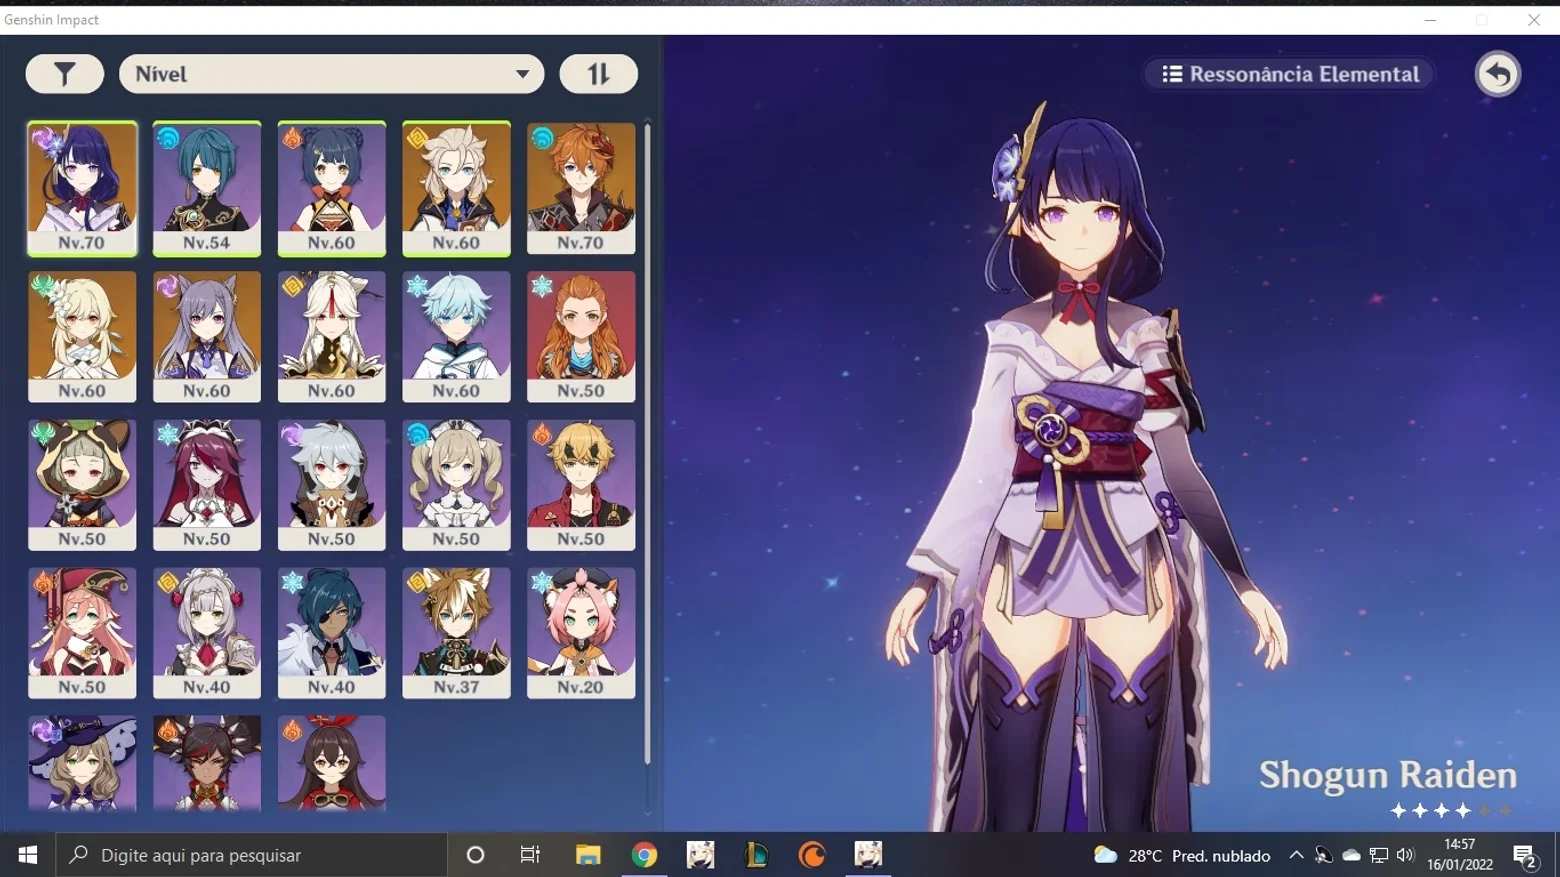Select Keqing's Electro portrait at Nv.60
Viewport: 1560px width, 877px height.
[207, 337]
